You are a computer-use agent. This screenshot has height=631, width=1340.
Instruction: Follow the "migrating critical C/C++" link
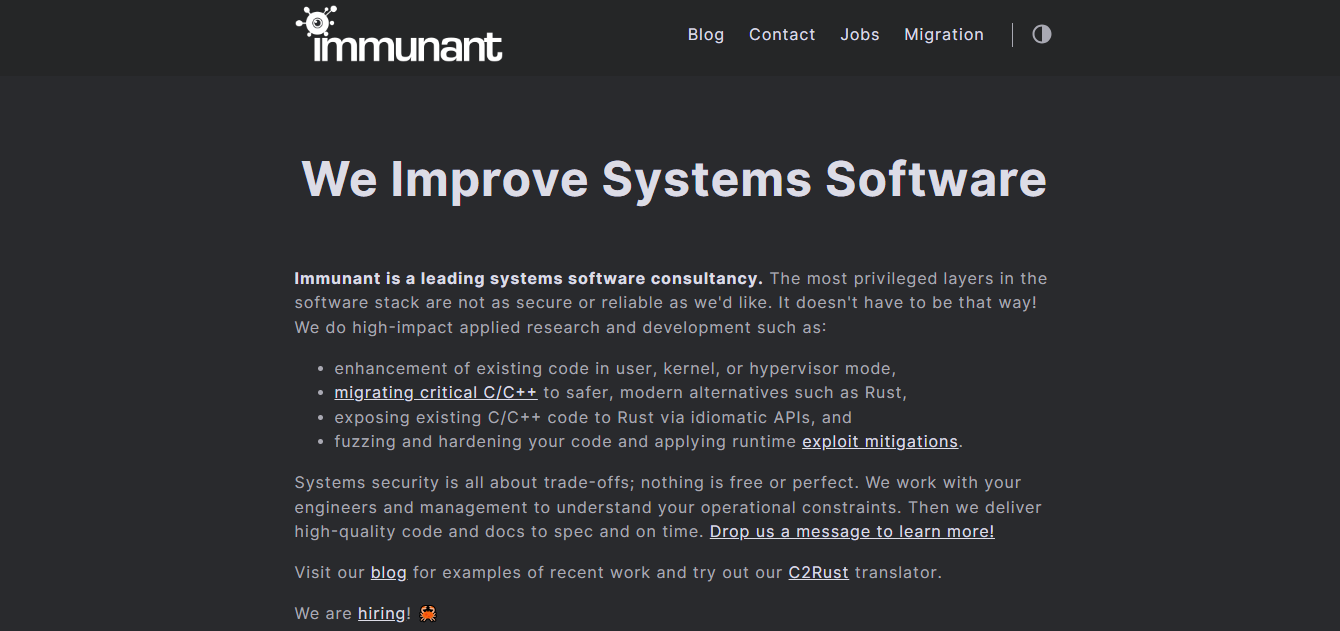point(436,393)
